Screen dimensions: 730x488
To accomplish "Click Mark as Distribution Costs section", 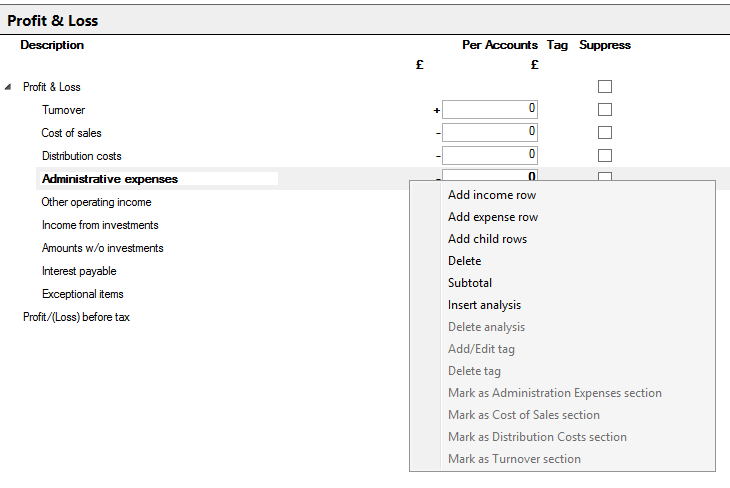I will [x=537, y=437].
